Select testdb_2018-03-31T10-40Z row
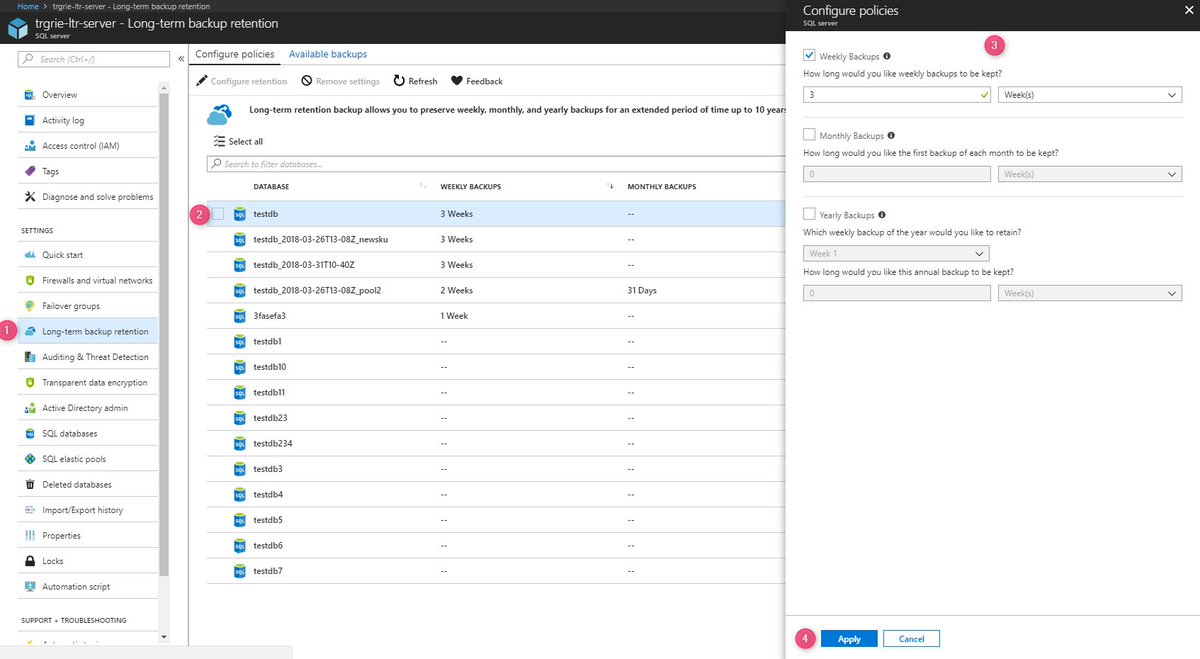 tap(497, 265)
